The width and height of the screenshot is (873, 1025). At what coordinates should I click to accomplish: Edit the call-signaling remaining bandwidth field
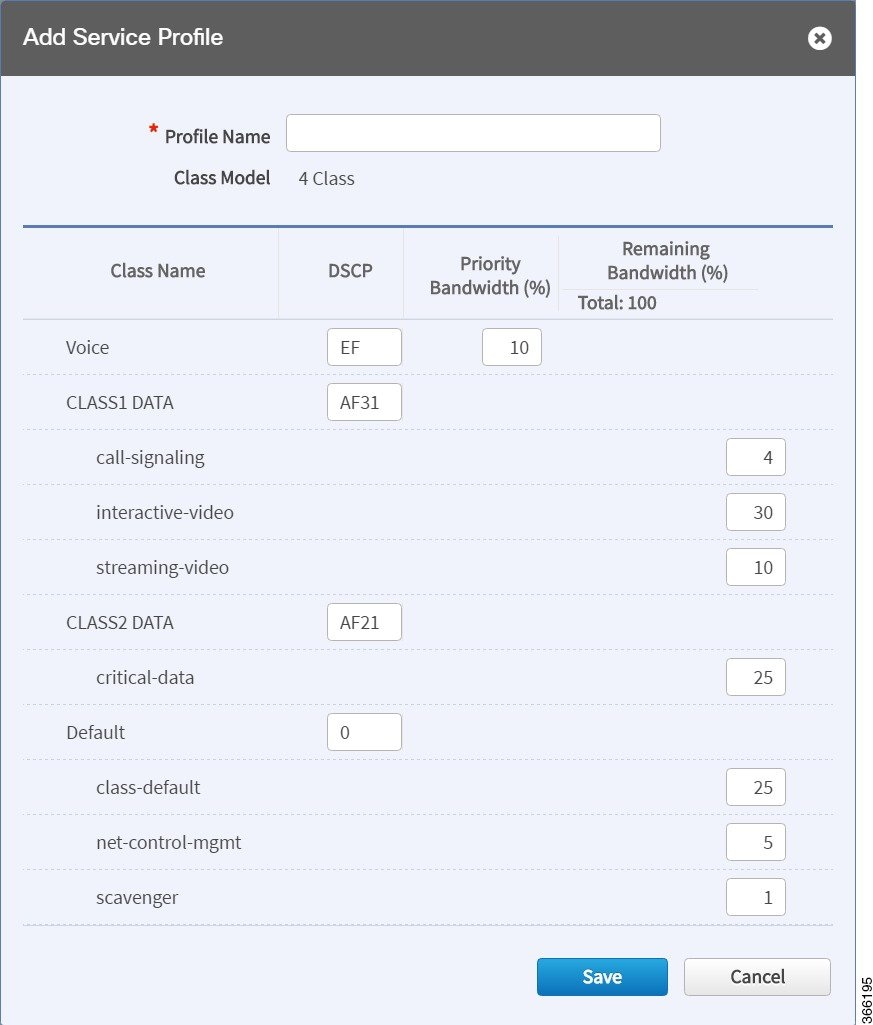coord(755,457)
